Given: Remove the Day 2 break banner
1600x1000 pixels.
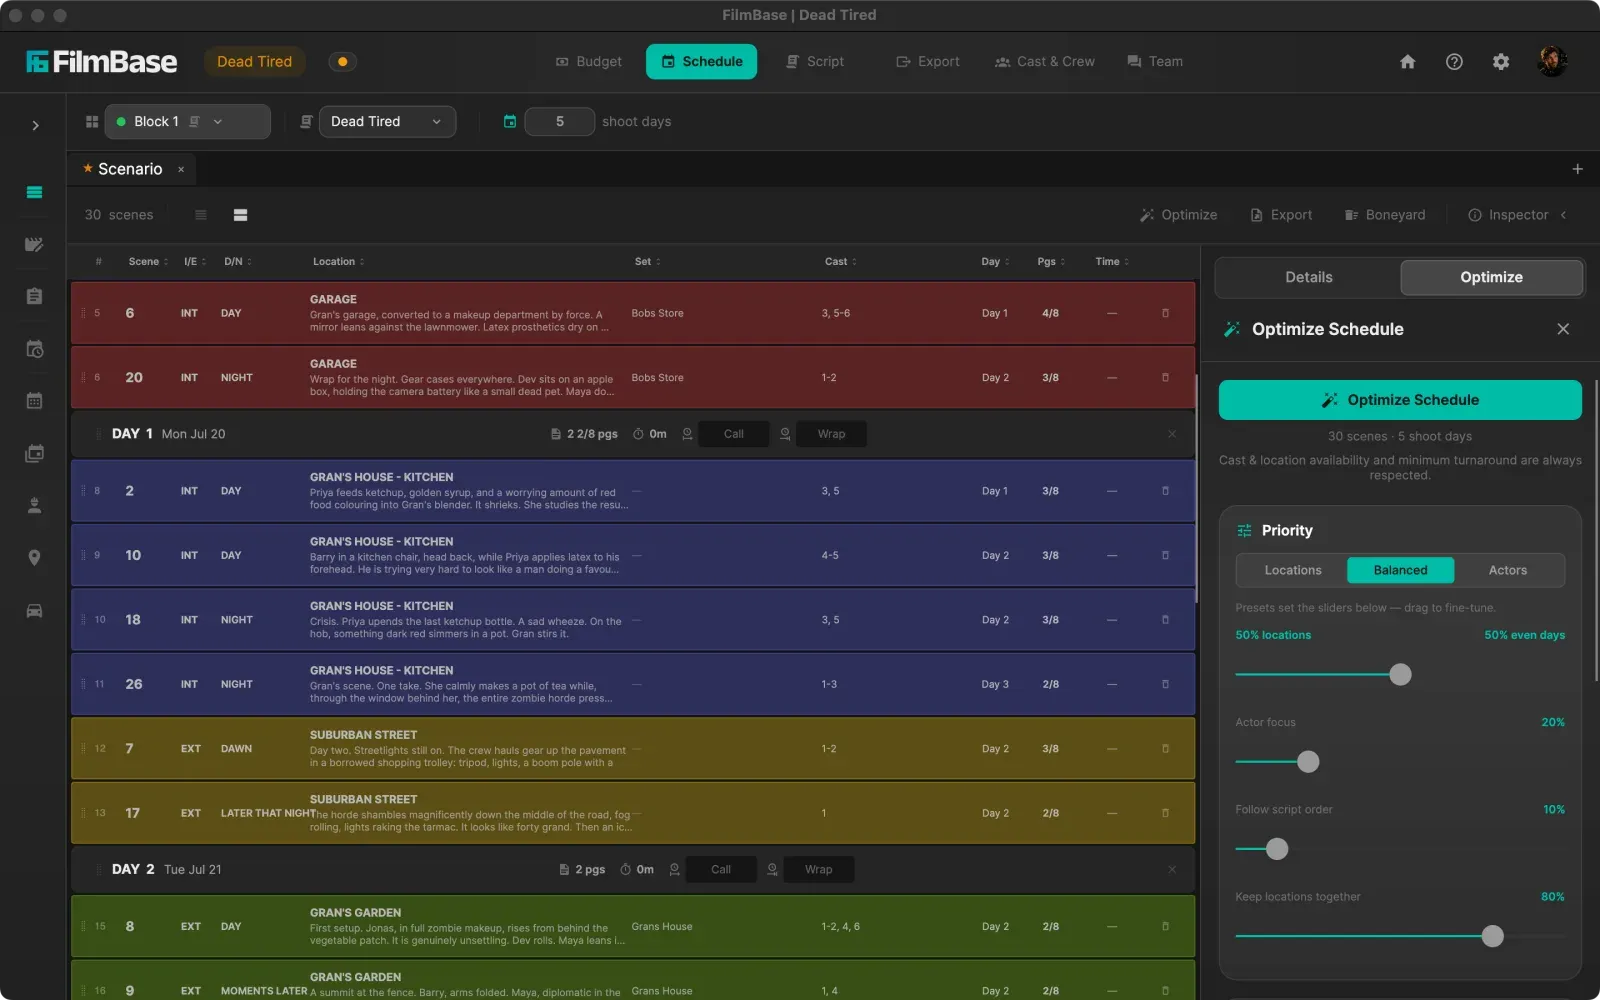Looking at the screenshot, I should [1172, 870].
